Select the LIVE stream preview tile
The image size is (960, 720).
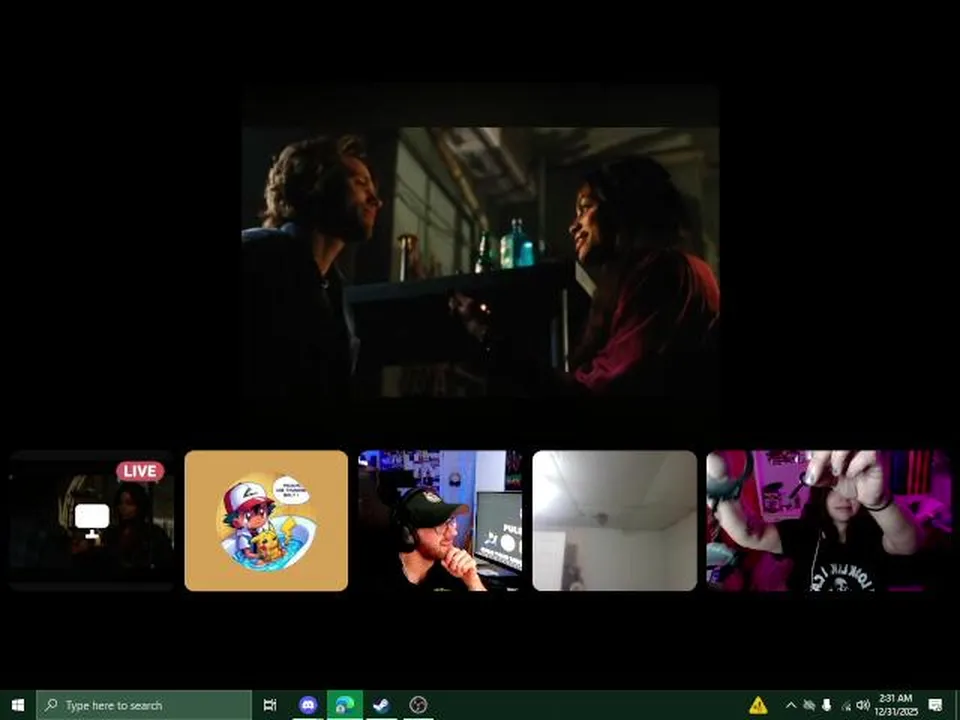[x=92, y=520]
